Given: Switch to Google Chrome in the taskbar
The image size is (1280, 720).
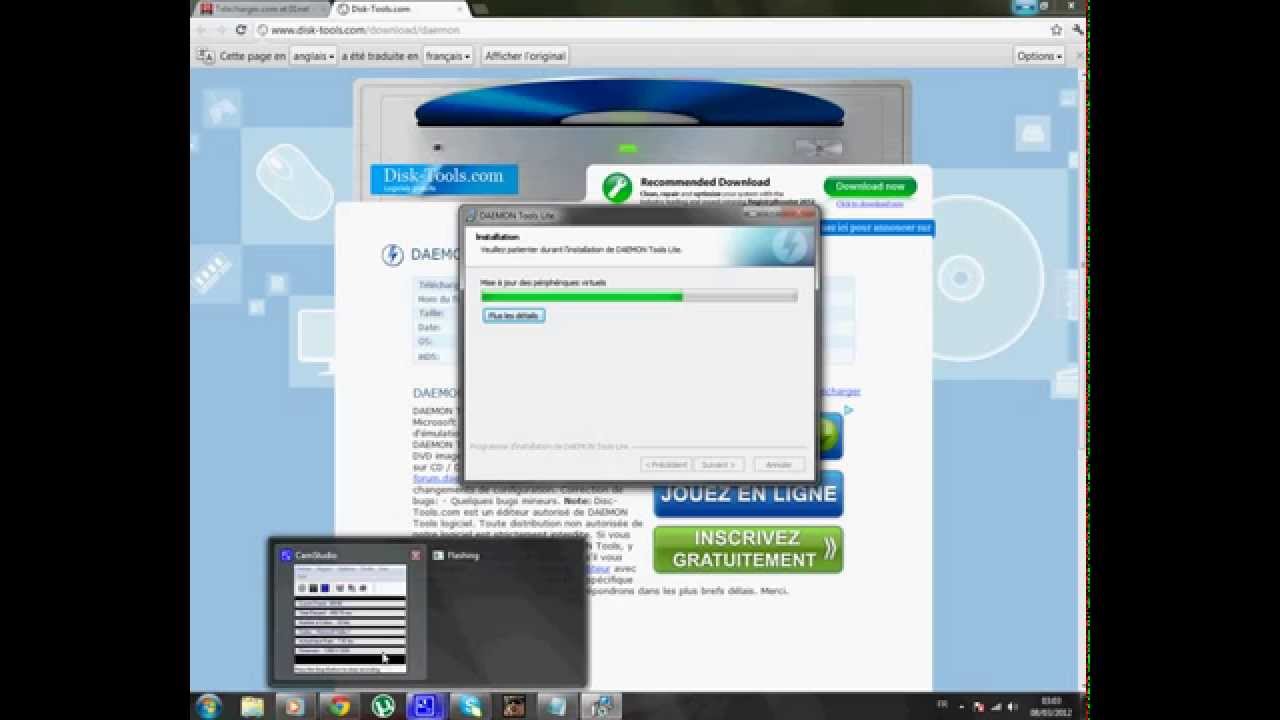Looking at the screenshot, I should tap(339, 706).
